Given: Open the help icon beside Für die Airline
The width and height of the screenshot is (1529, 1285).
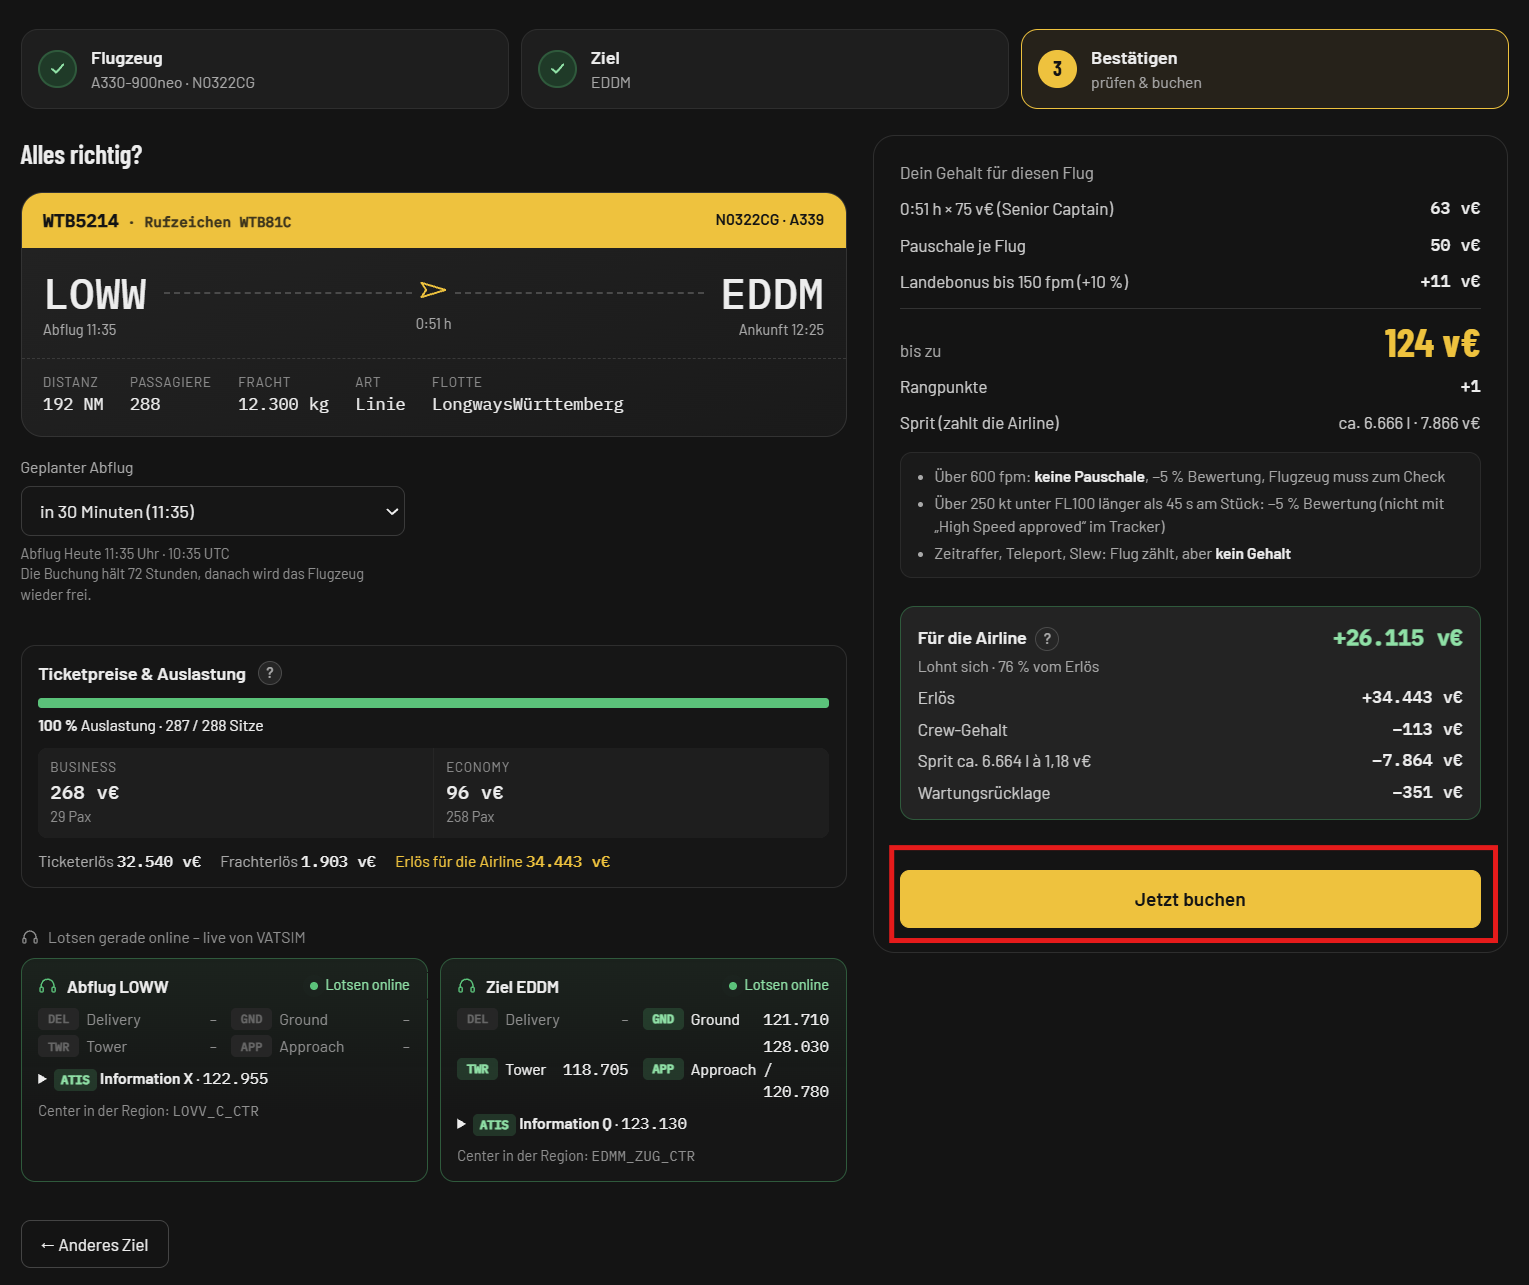Looking at the screenshot, I should [1047, 638].
